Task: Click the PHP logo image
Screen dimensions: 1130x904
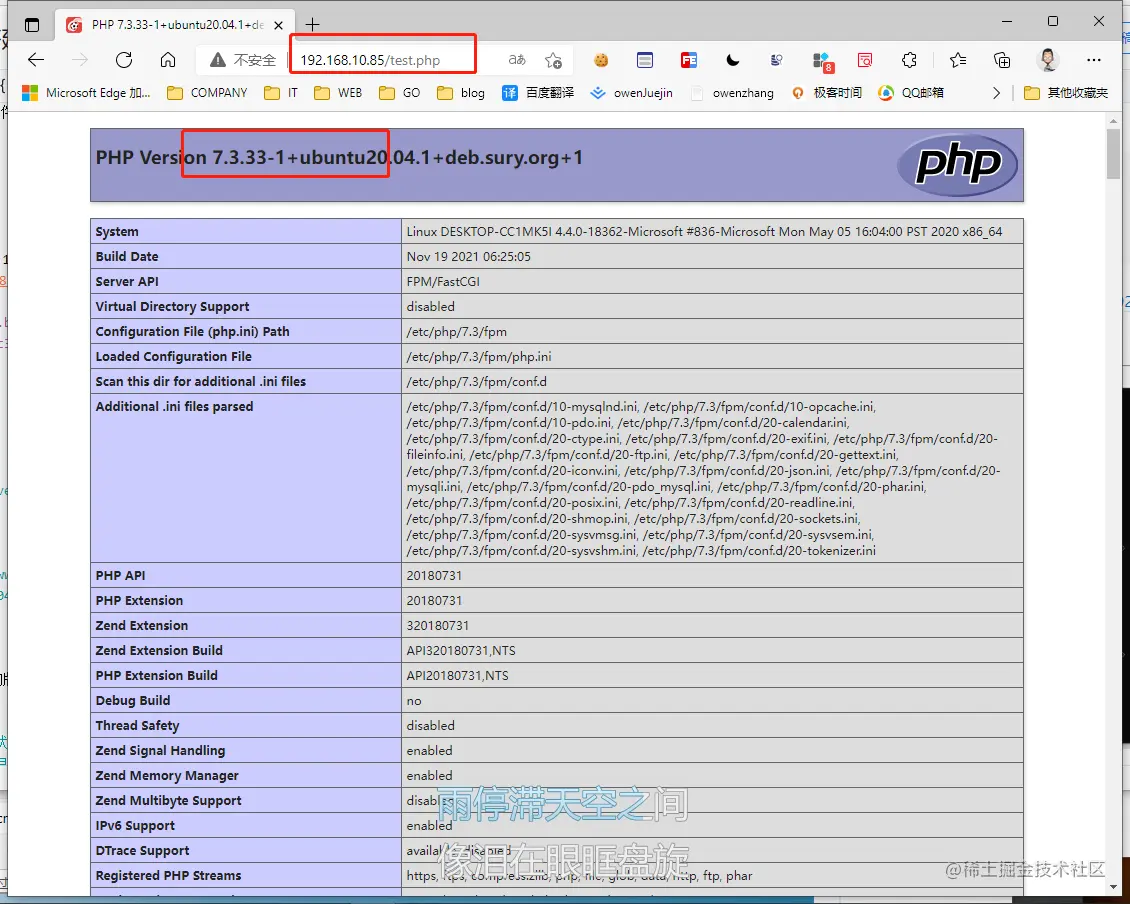Action: 957,164
